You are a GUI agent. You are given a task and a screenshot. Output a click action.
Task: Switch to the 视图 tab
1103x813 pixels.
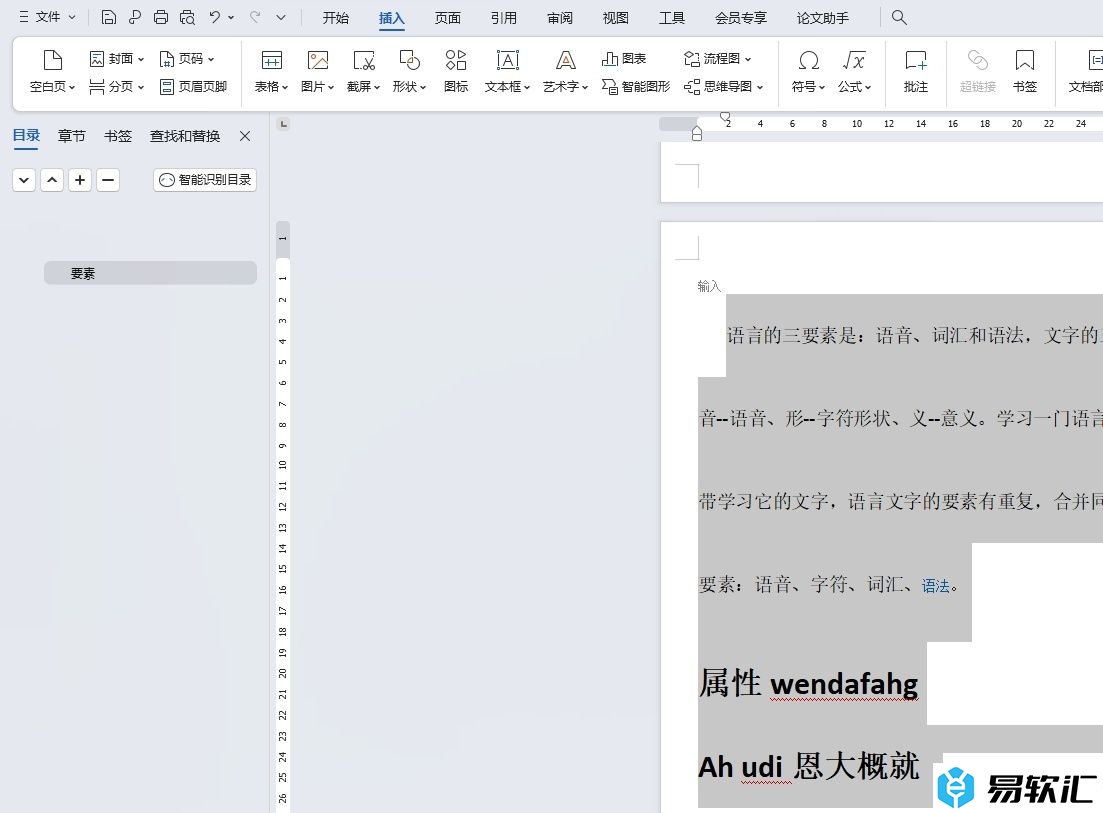[616, 18]
